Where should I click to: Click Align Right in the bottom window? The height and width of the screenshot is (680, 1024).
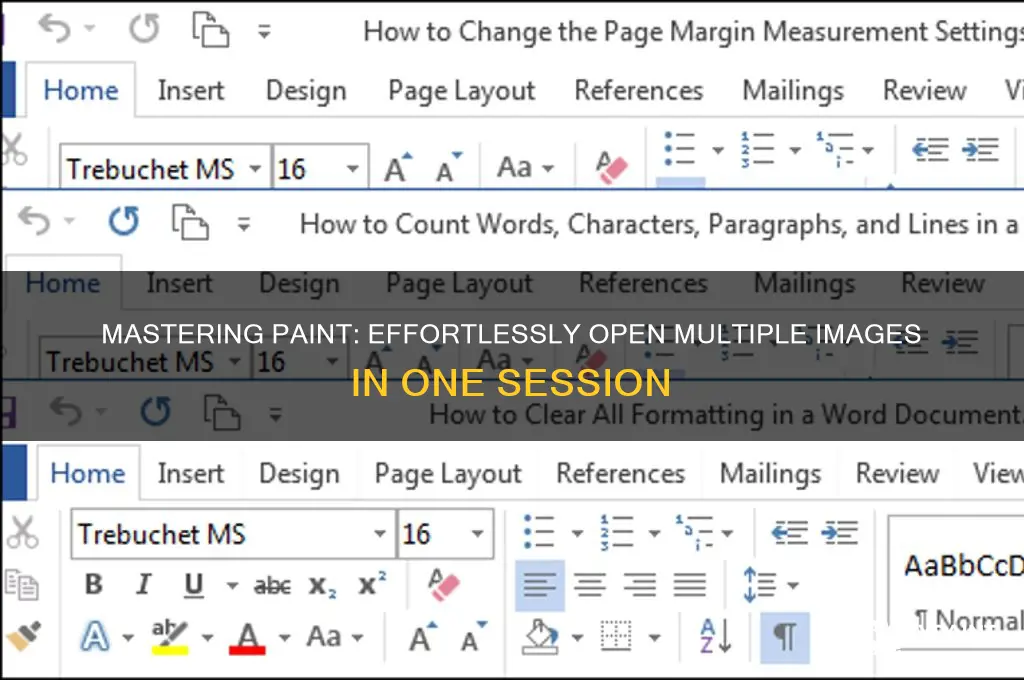point(640,585)
